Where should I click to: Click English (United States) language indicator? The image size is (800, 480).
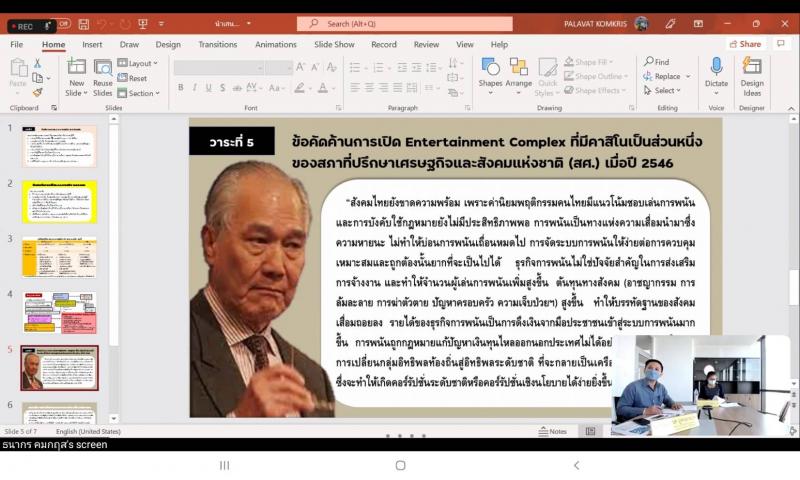(88, 432)
